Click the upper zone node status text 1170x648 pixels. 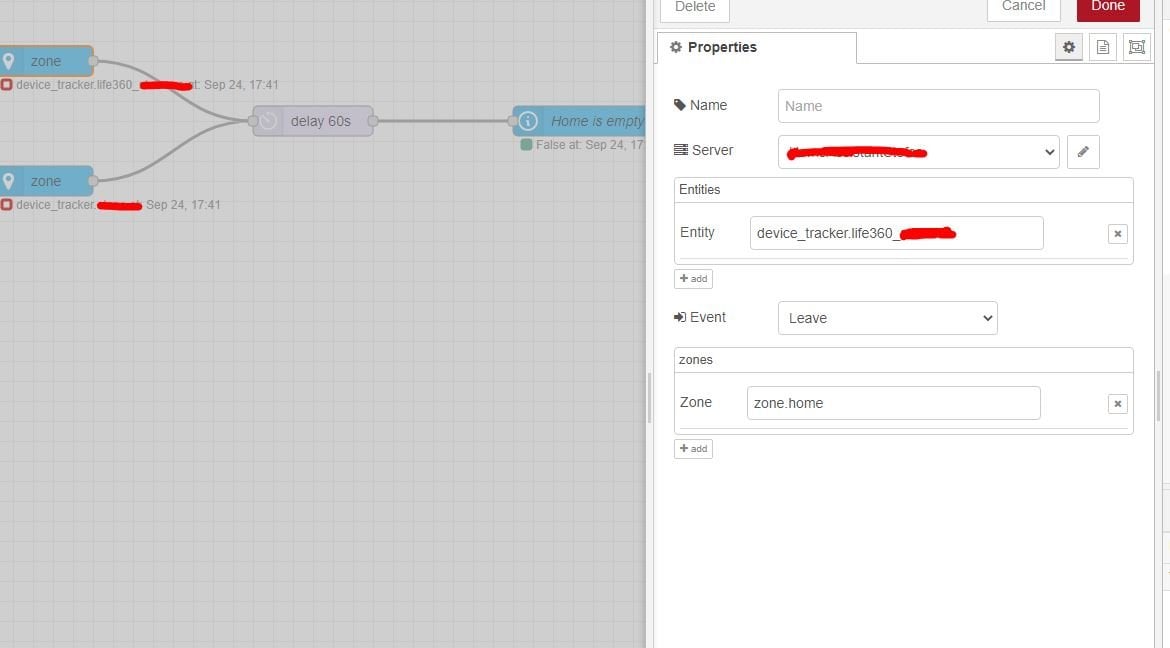coord(147,85)
